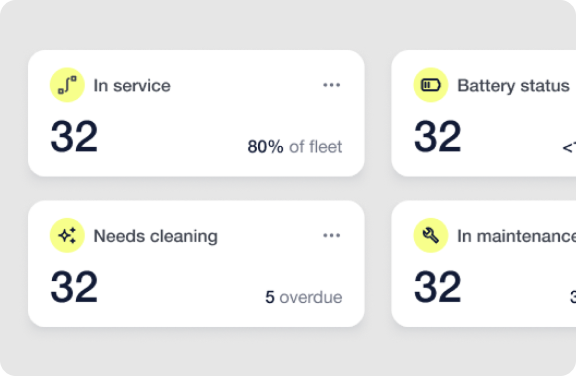Select the Needs cleaning card title

pos(156,236)
